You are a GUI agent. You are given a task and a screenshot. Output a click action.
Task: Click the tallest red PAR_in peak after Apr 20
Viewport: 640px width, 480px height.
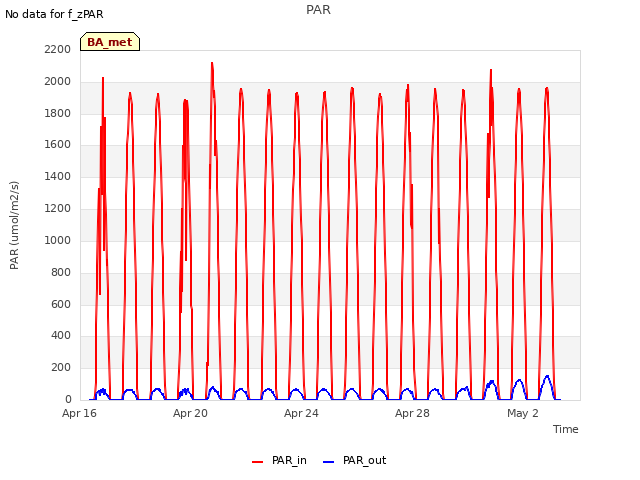[212, 64]
